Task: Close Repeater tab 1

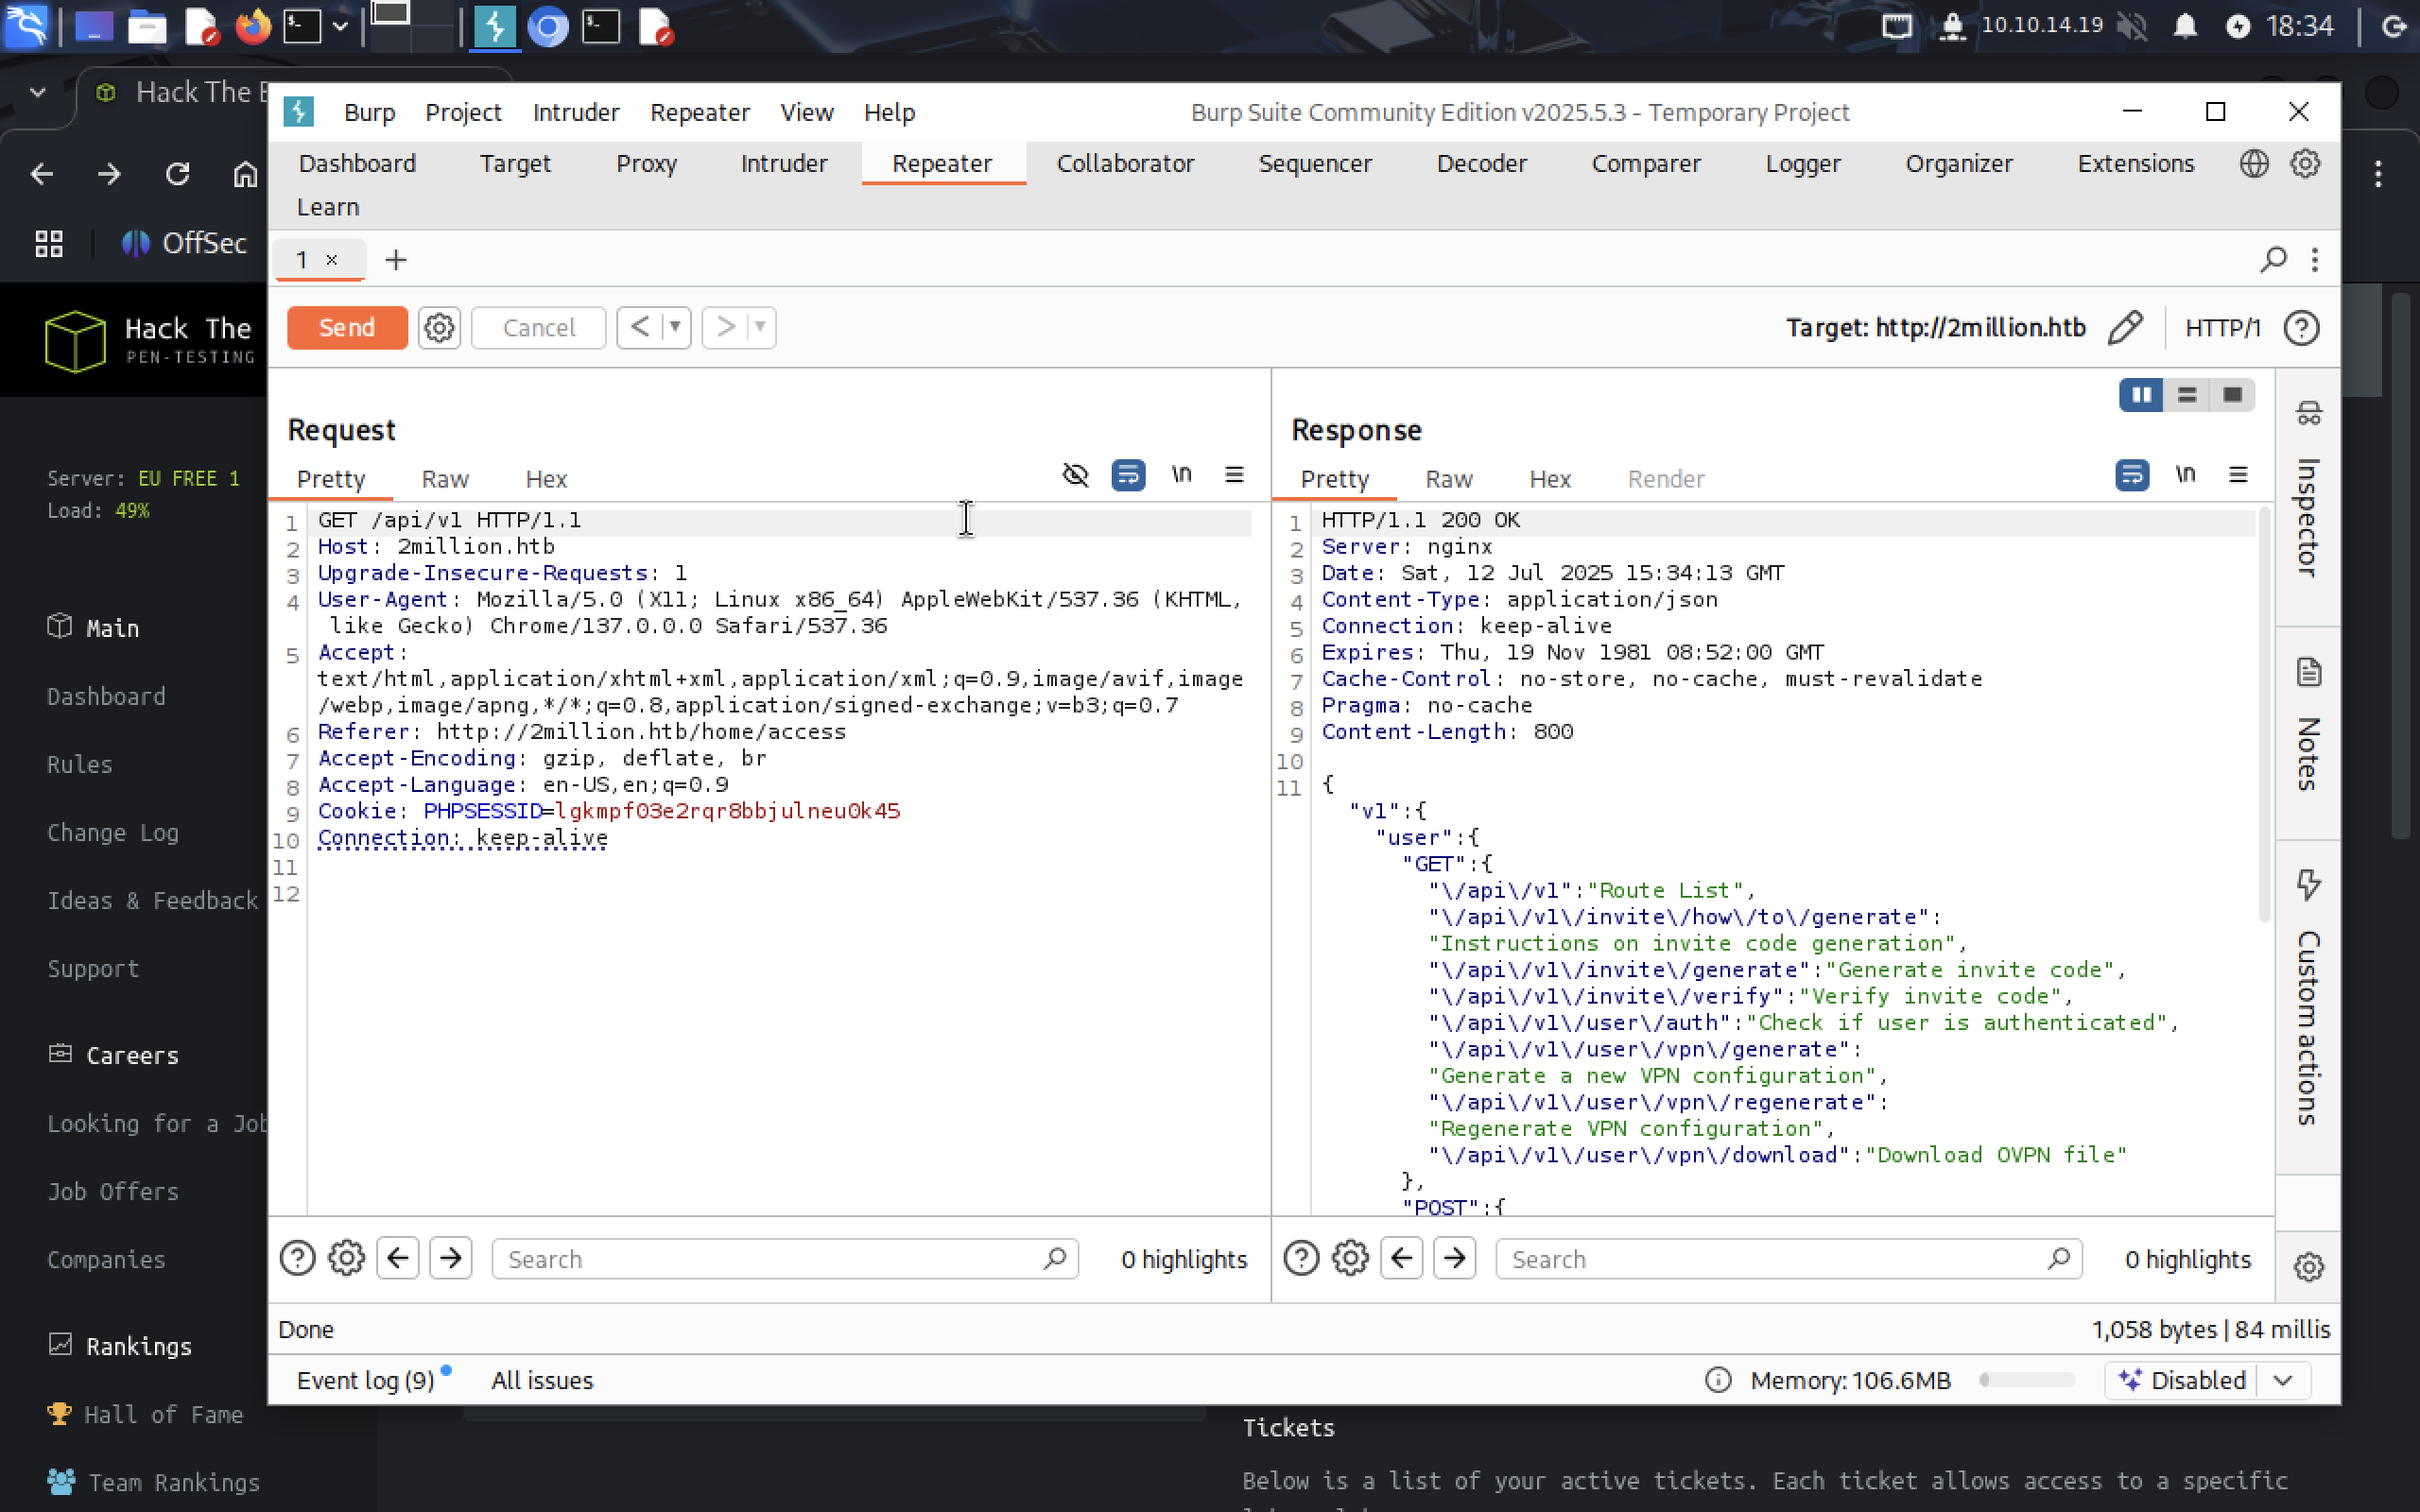Action: (332, 260)
